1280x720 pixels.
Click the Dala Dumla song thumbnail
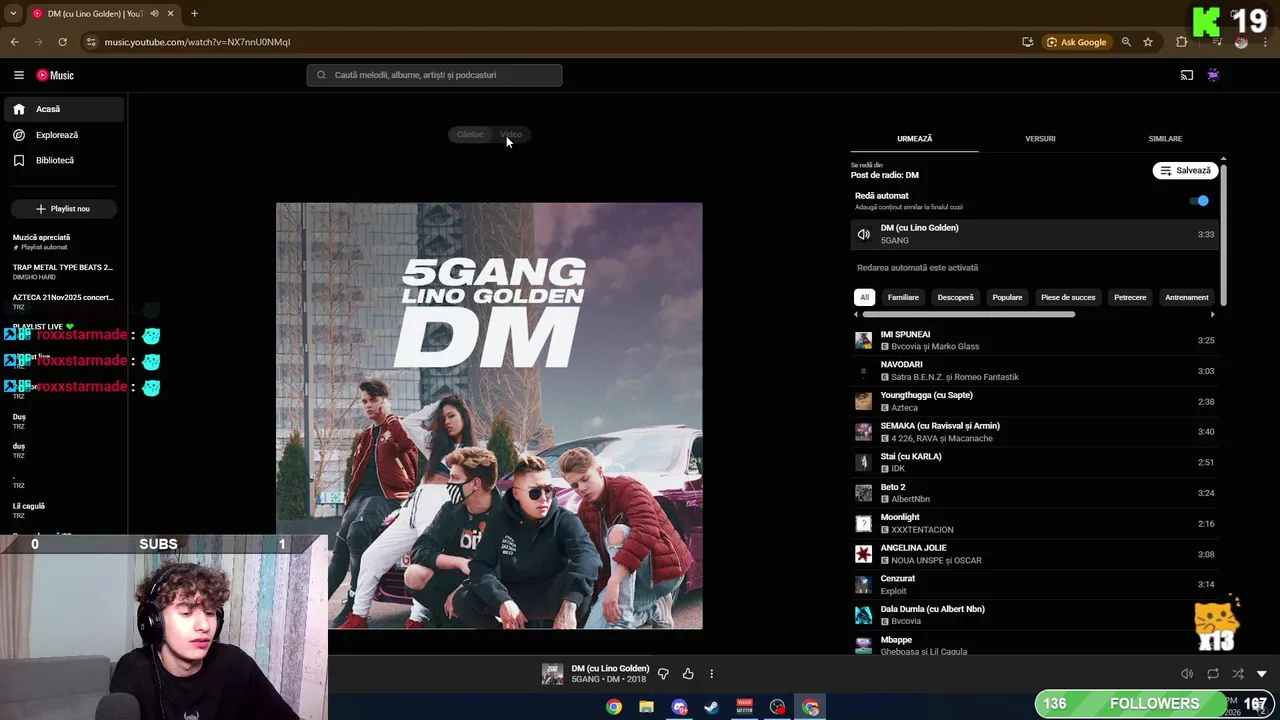[x=863, y=615]
